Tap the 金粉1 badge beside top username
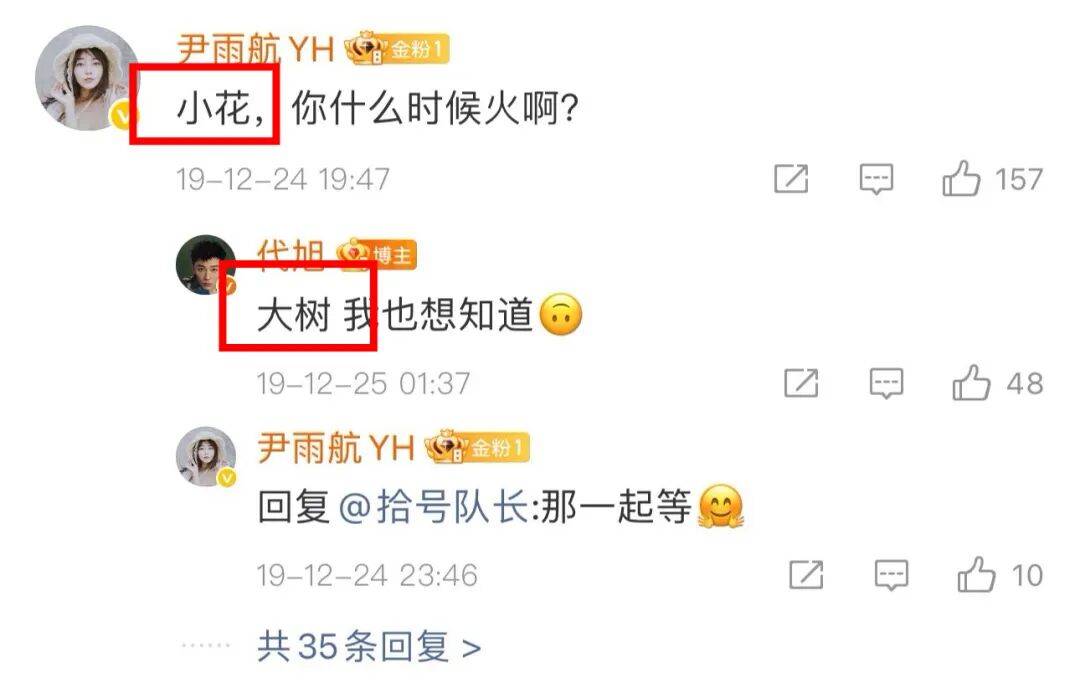 (397, 49)
